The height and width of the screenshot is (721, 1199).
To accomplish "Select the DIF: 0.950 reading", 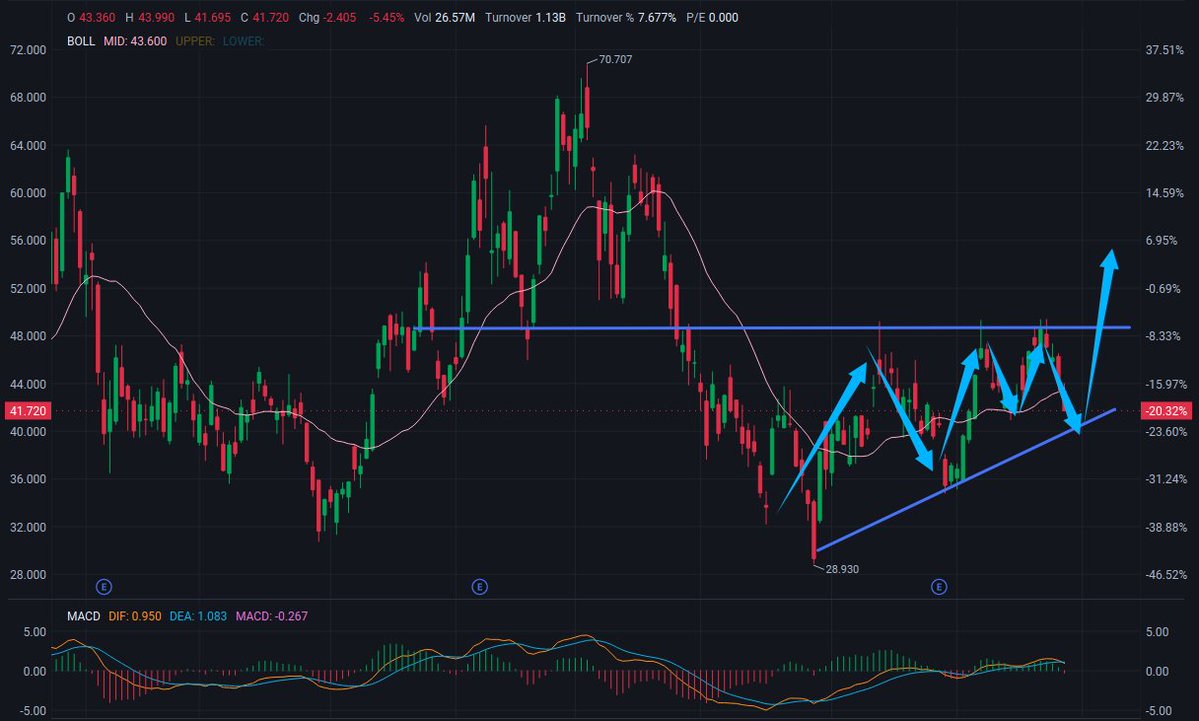I will 135,616.
